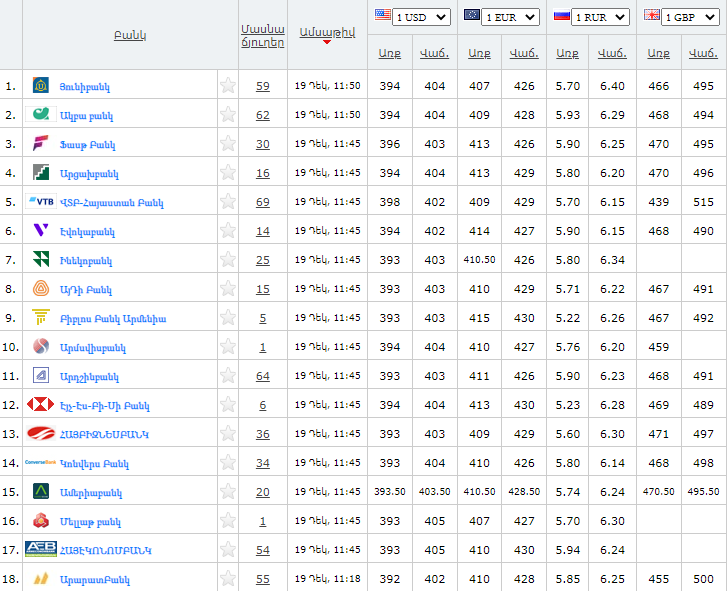Viewport: 728px width, 591px height.
Task: Click the Converse Bank logo
Action: pos(40,463)
